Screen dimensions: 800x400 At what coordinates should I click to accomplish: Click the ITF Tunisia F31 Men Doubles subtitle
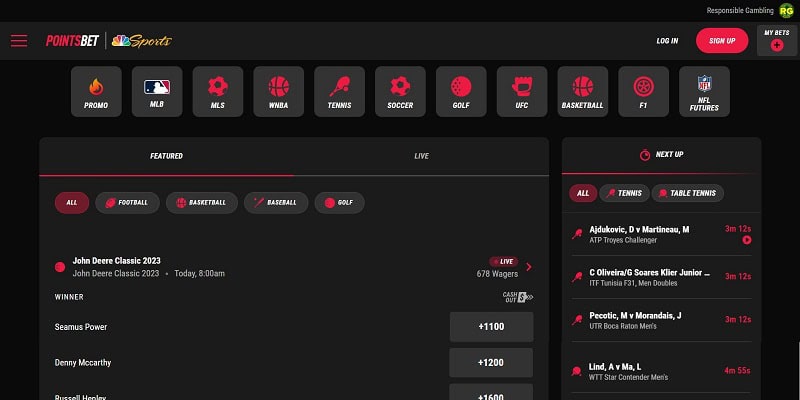633,283
